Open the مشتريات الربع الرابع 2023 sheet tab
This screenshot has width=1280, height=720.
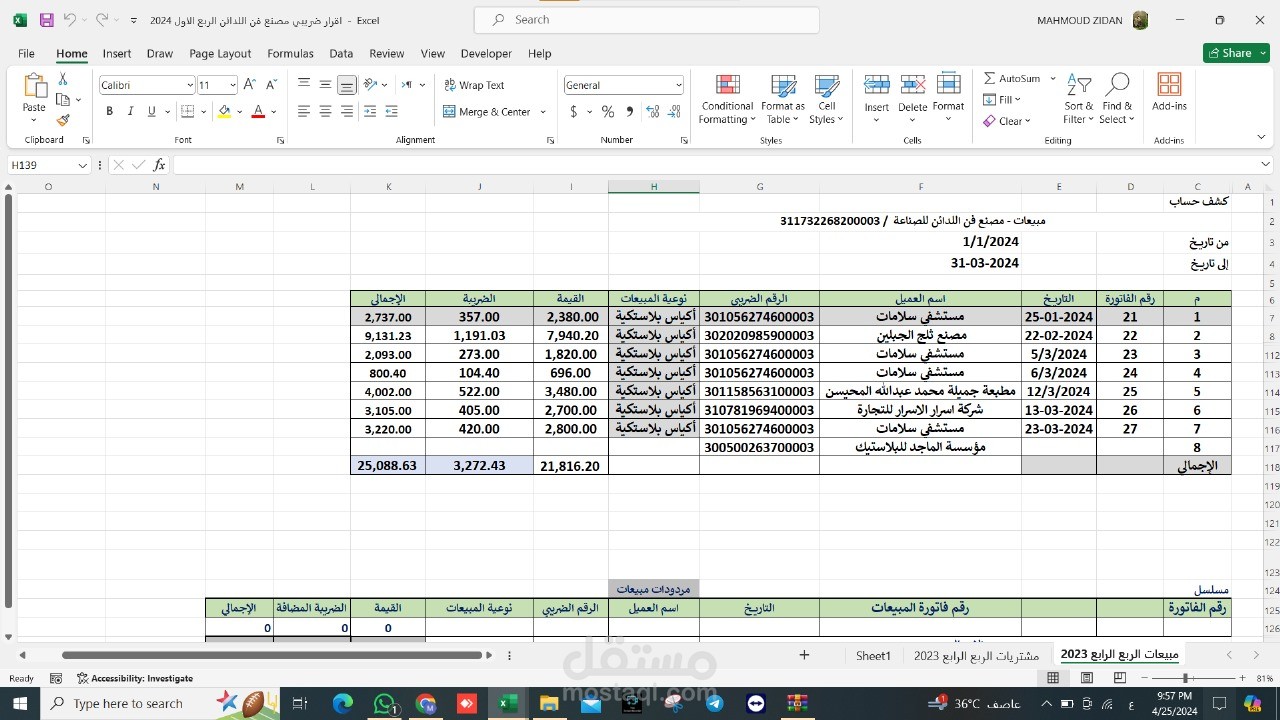click(x=976, y=655)
